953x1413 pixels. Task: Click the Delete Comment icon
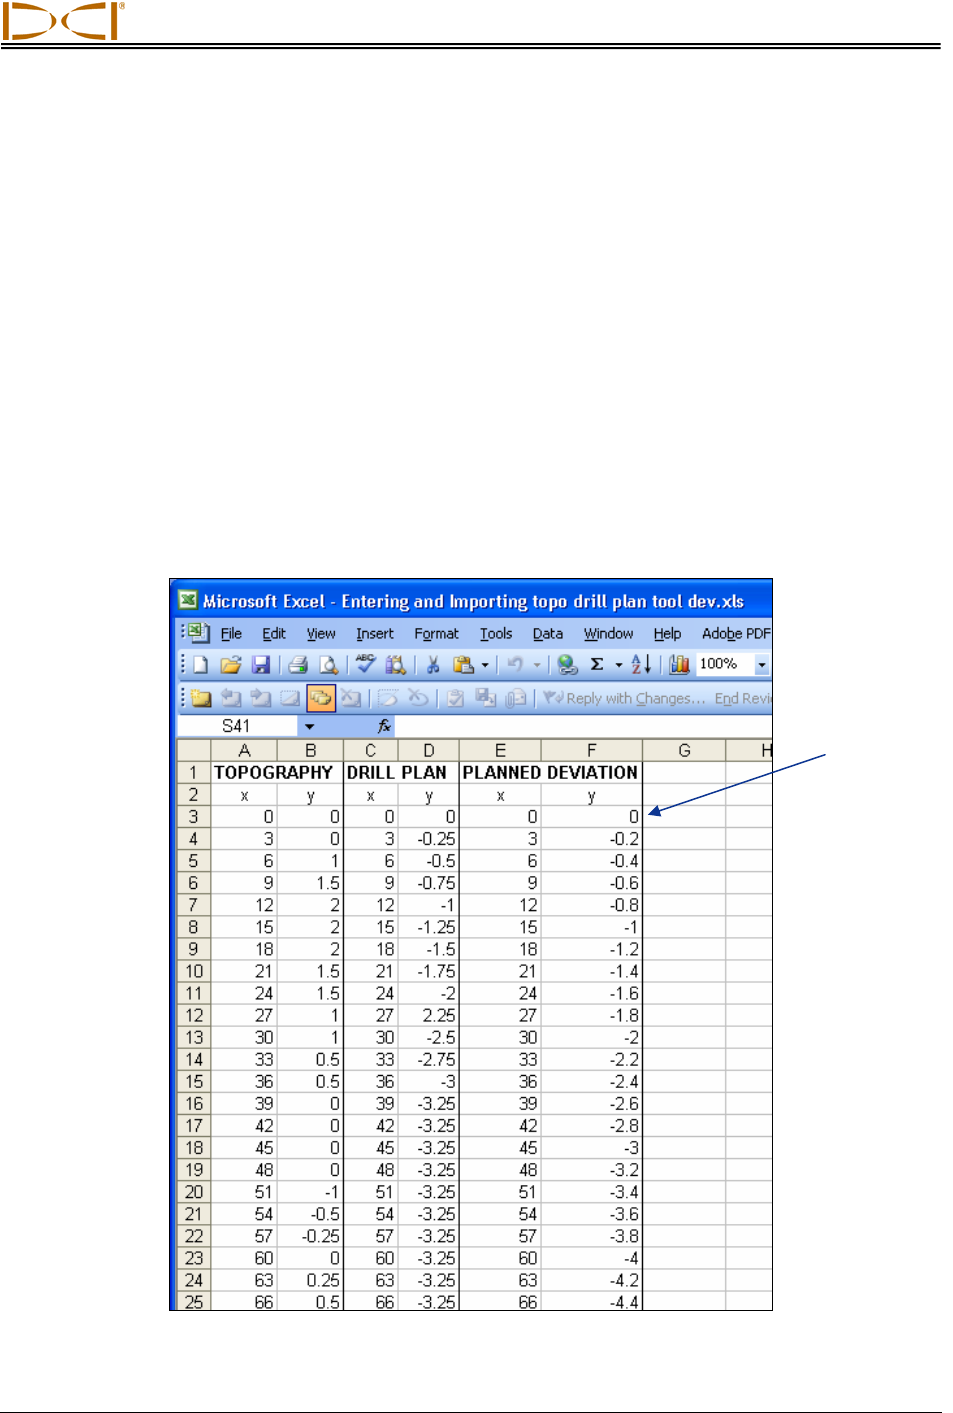click(x=351, y=698)
